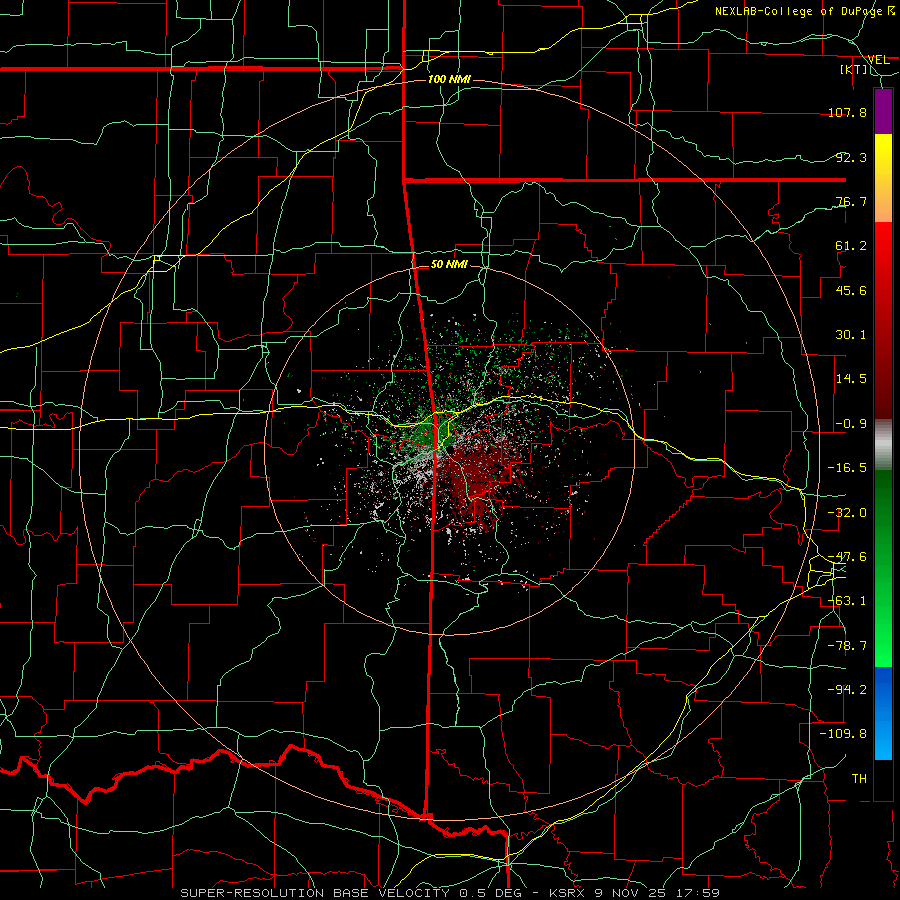Click the 'KSRX' radar site identifier
The width and height of the screenshot is (900, 900).
click(568, 893)
